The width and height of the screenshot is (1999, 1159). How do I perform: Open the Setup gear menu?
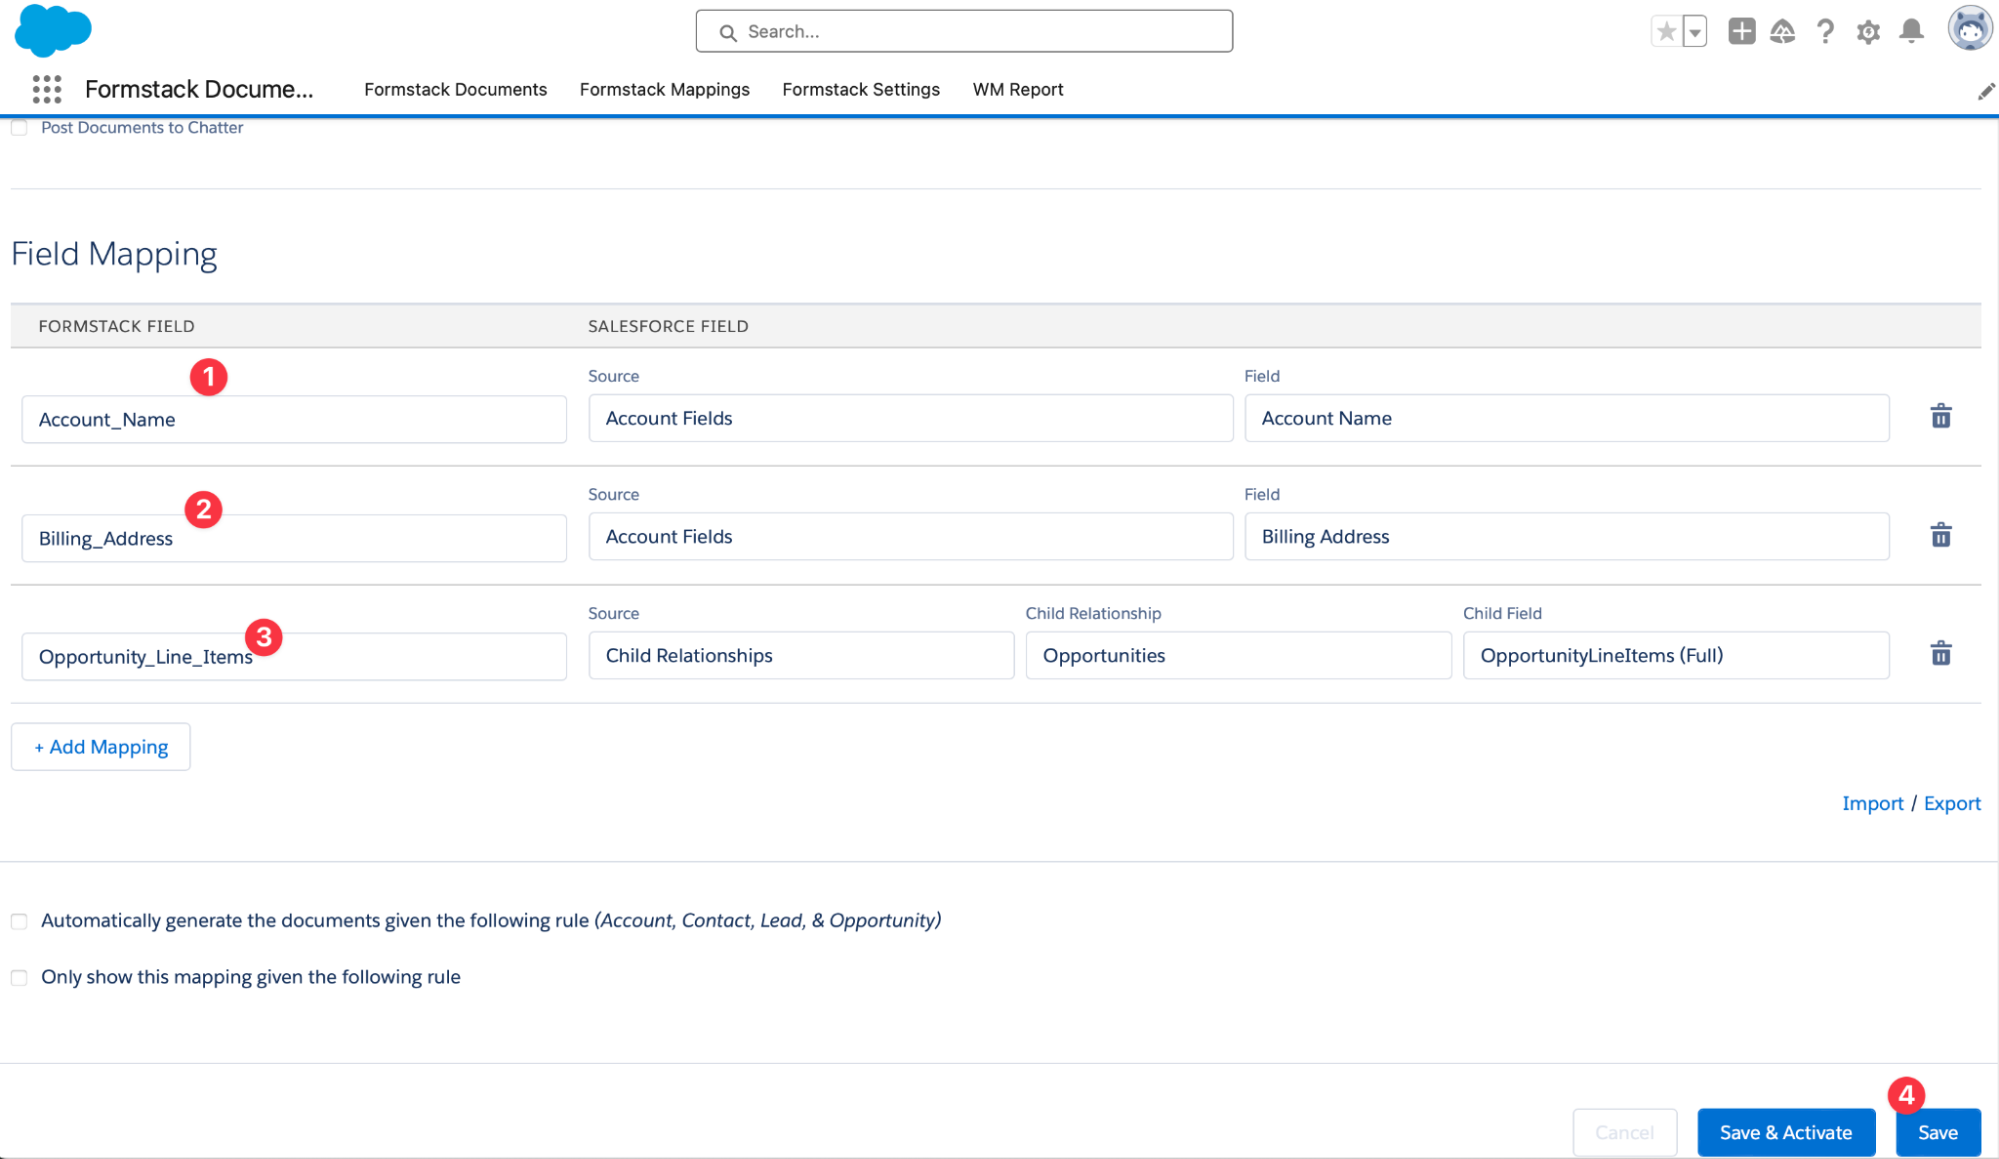(x=1867, y=32)
